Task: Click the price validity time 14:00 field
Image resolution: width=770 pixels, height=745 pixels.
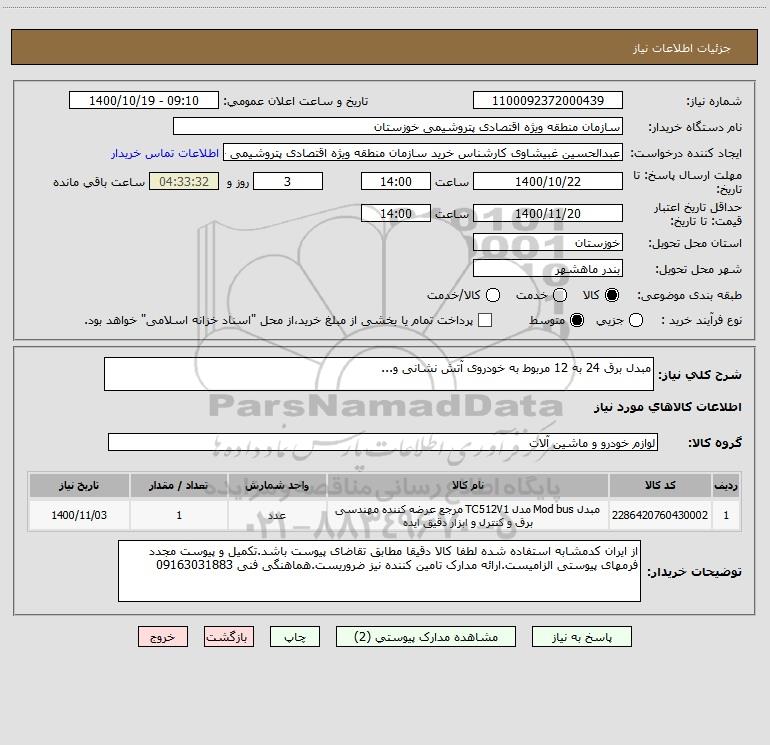Action: (396, 213)
